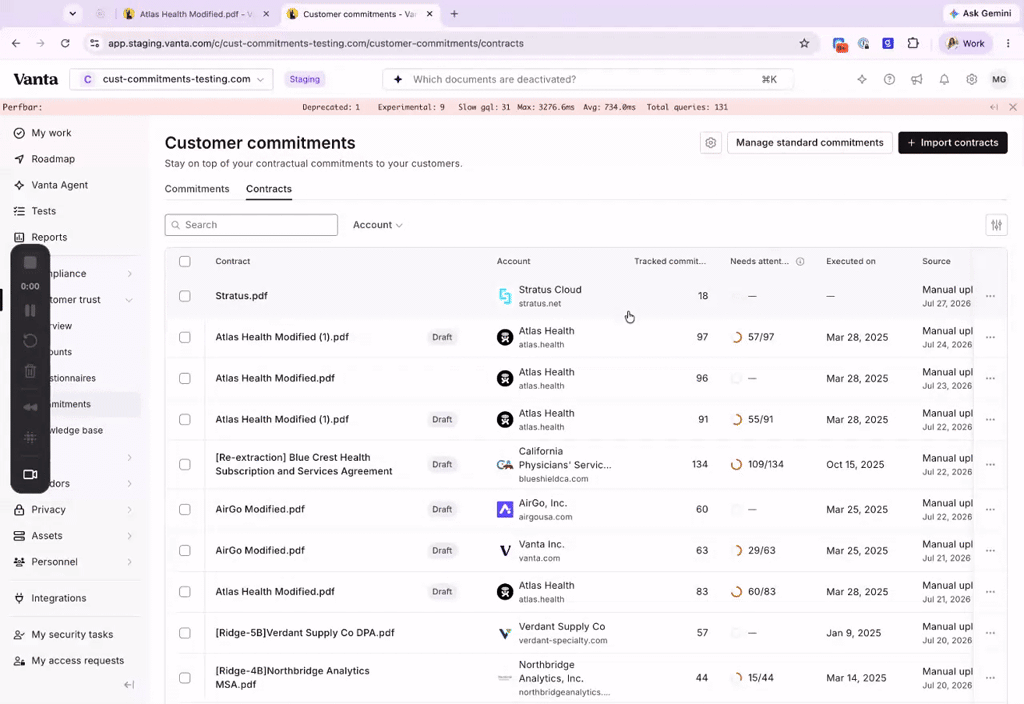Click the Which documents are deactivated search bar

pyautogui.click(x=588, y=79)
